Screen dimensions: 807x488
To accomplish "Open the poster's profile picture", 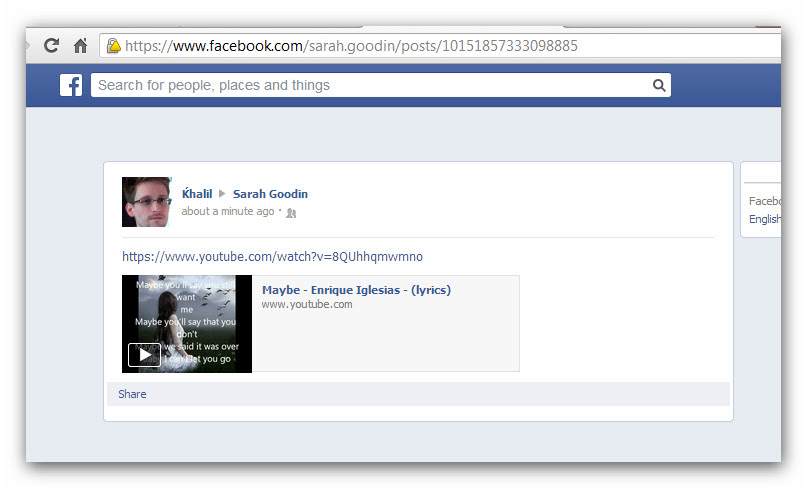I will 146,202.
